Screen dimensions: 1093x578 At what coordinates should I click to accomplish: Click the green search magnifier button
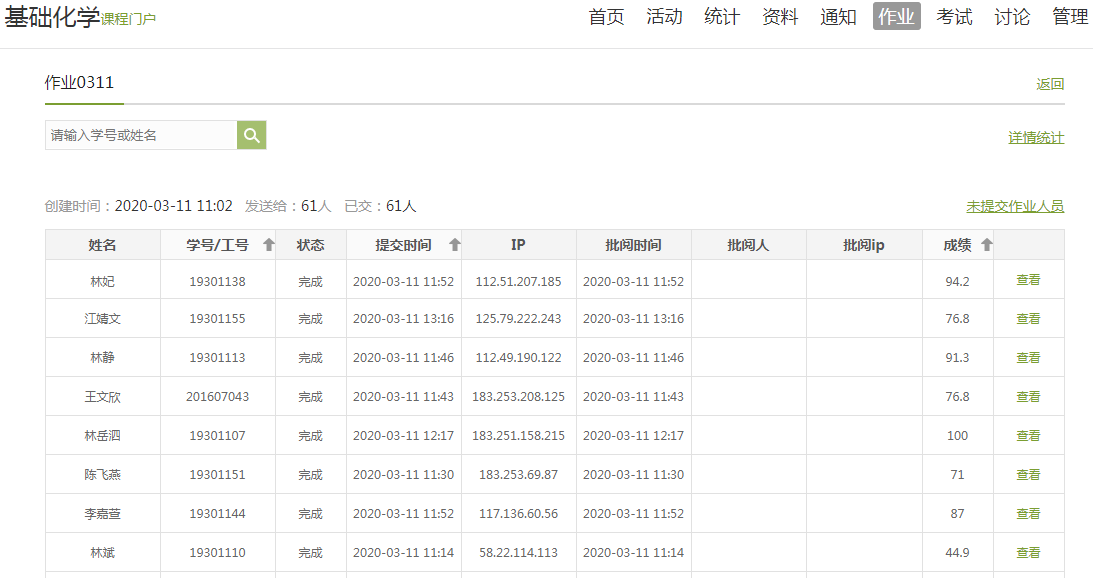[x=251, y=135]
